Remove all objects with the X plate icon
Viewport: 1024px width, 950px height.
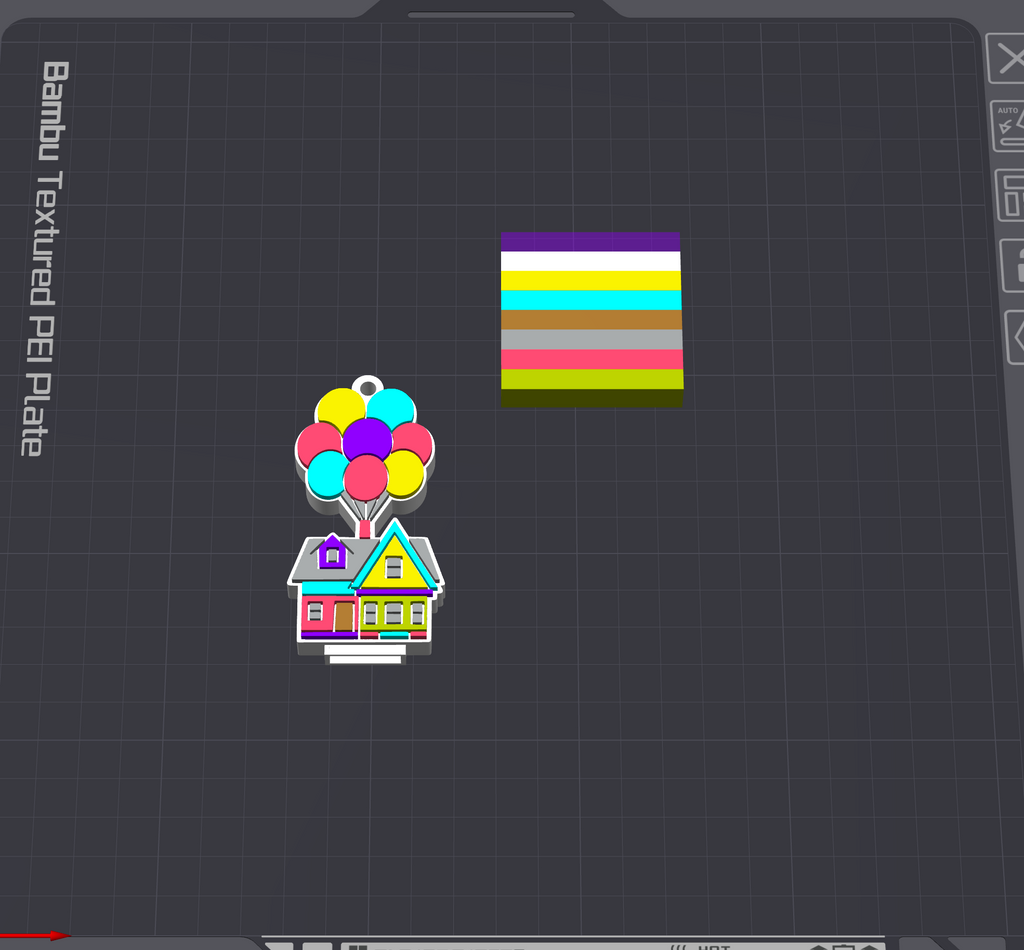tap(1006, 59)
